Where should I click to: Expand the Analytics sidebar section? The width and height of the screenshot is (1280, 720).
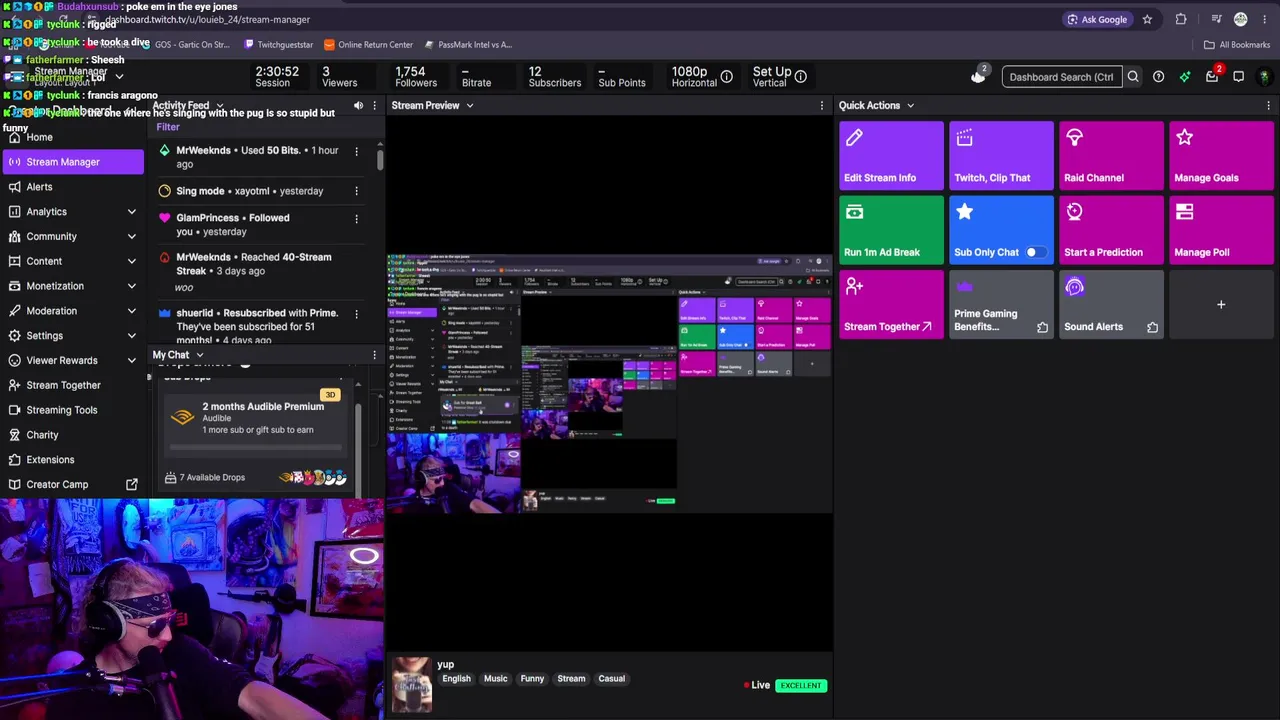pyautogui.click(x=131, y=212)
